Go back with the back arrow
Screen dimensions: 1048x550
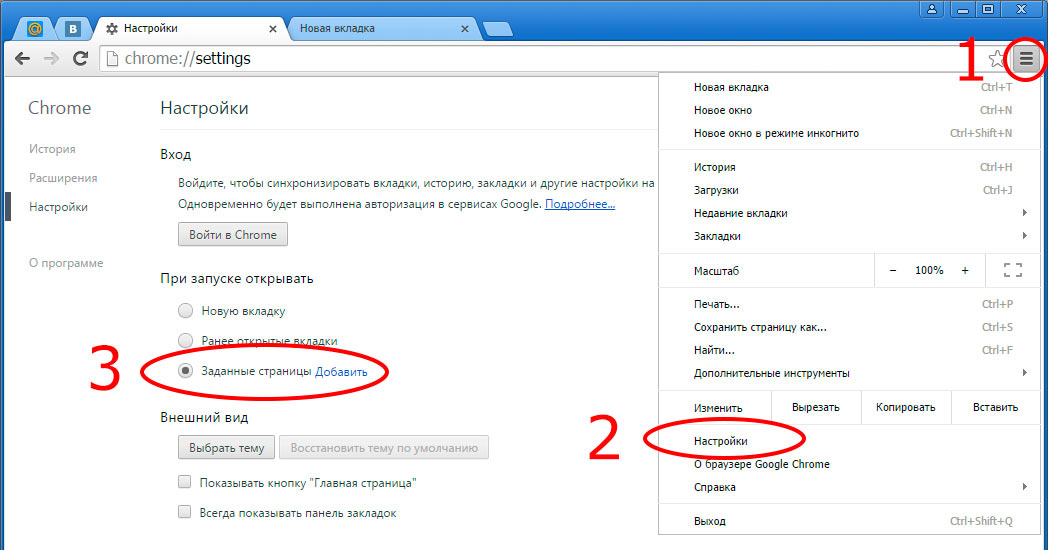[x=23, y=59]
